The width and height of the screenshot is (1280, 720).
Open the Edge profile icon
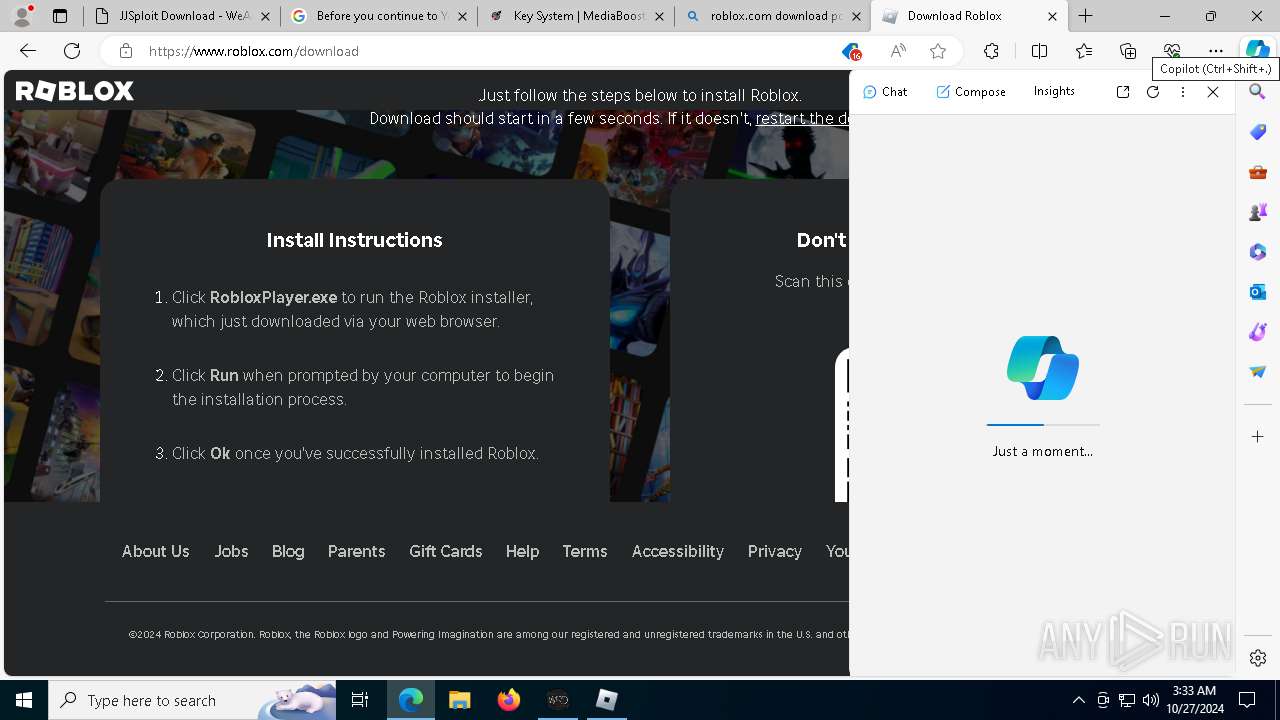coord(22,16)
